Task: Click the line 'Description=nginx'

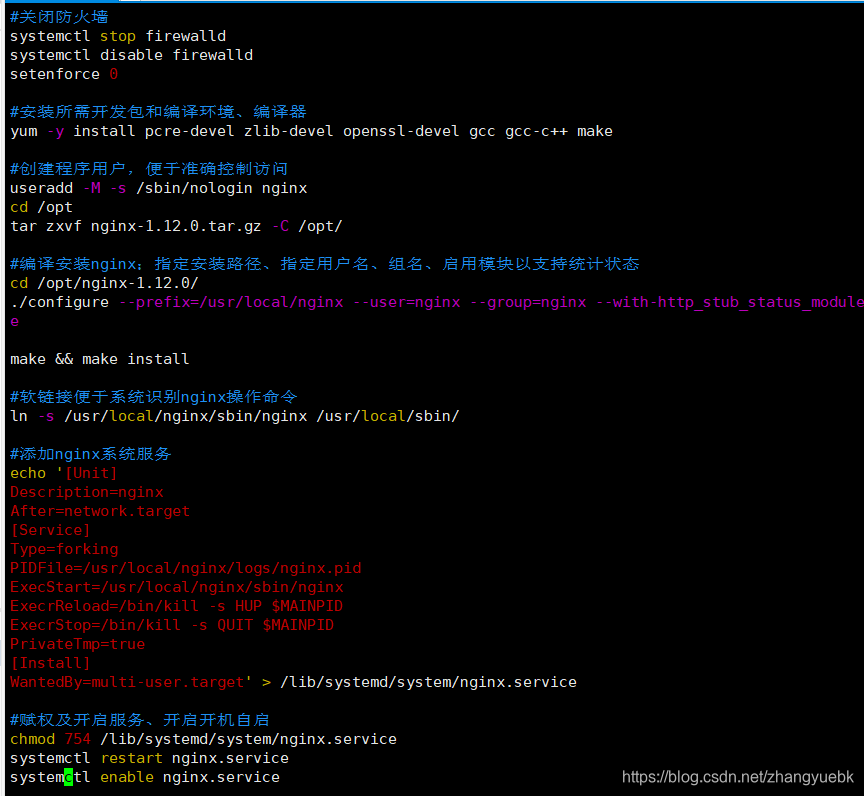Action: (87, 492)
